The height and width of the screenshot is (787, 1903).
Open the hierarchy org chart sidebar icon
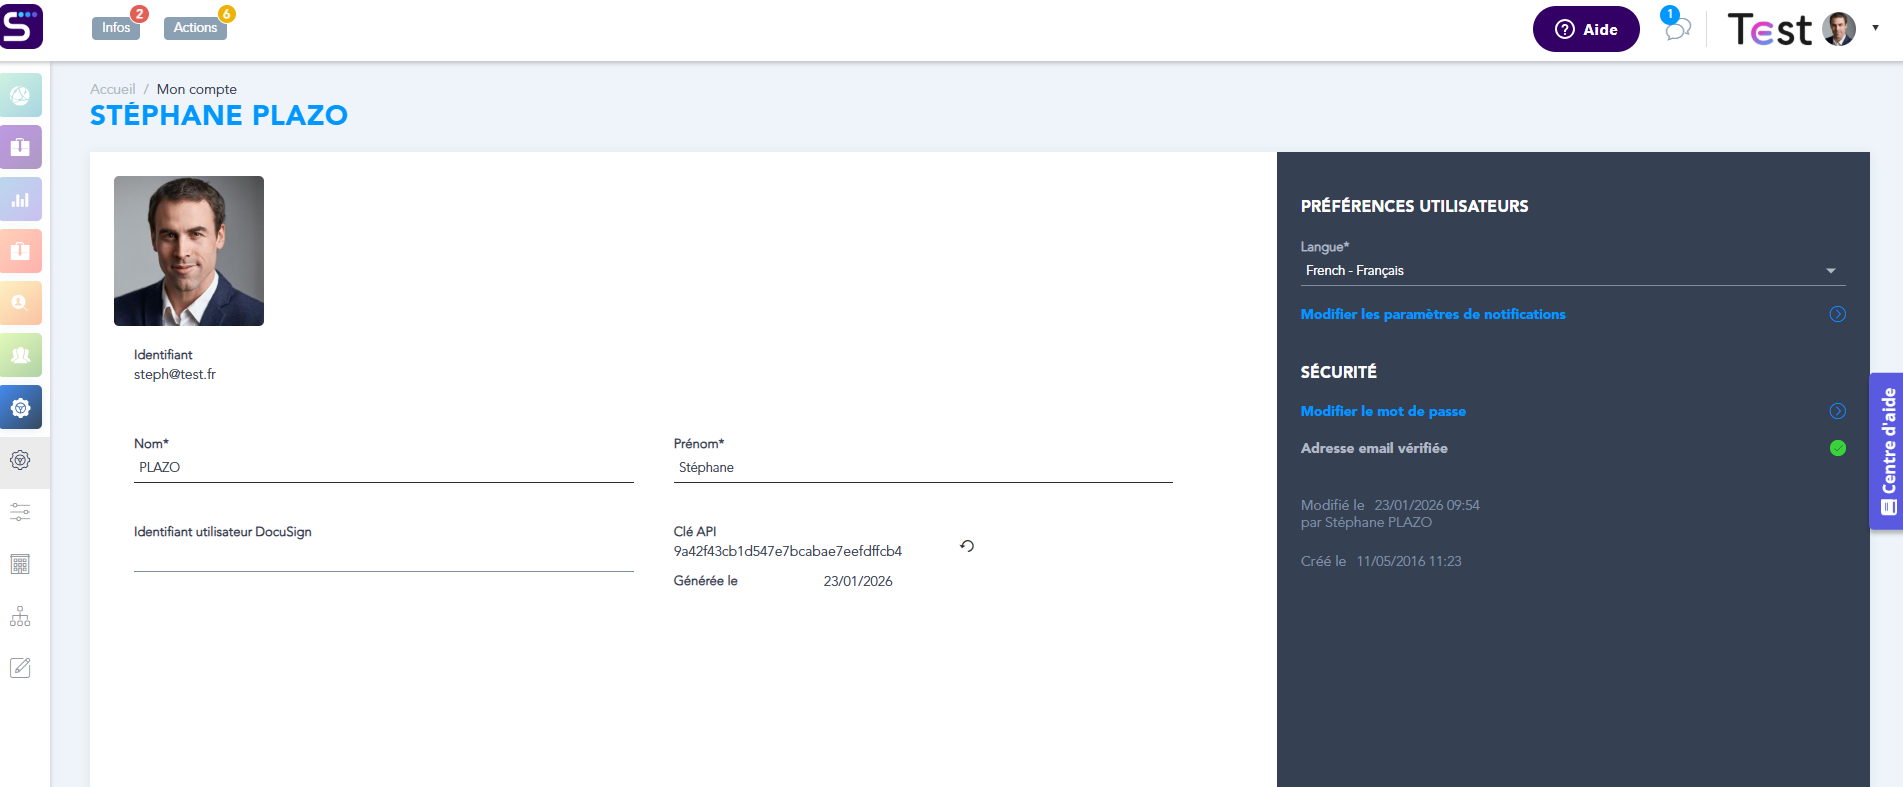[20, 616]
